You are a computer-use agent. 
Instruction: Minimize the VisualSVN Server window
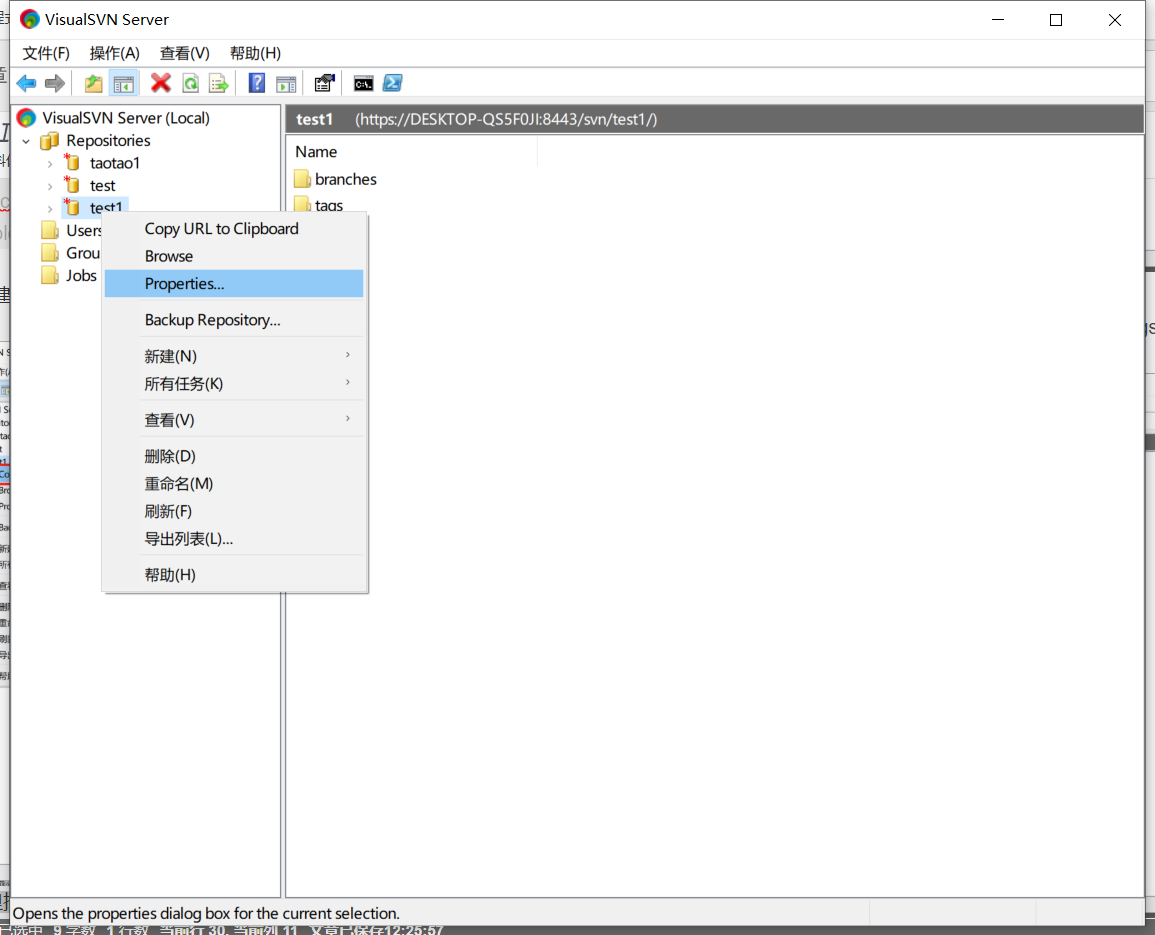coord(998,20)
